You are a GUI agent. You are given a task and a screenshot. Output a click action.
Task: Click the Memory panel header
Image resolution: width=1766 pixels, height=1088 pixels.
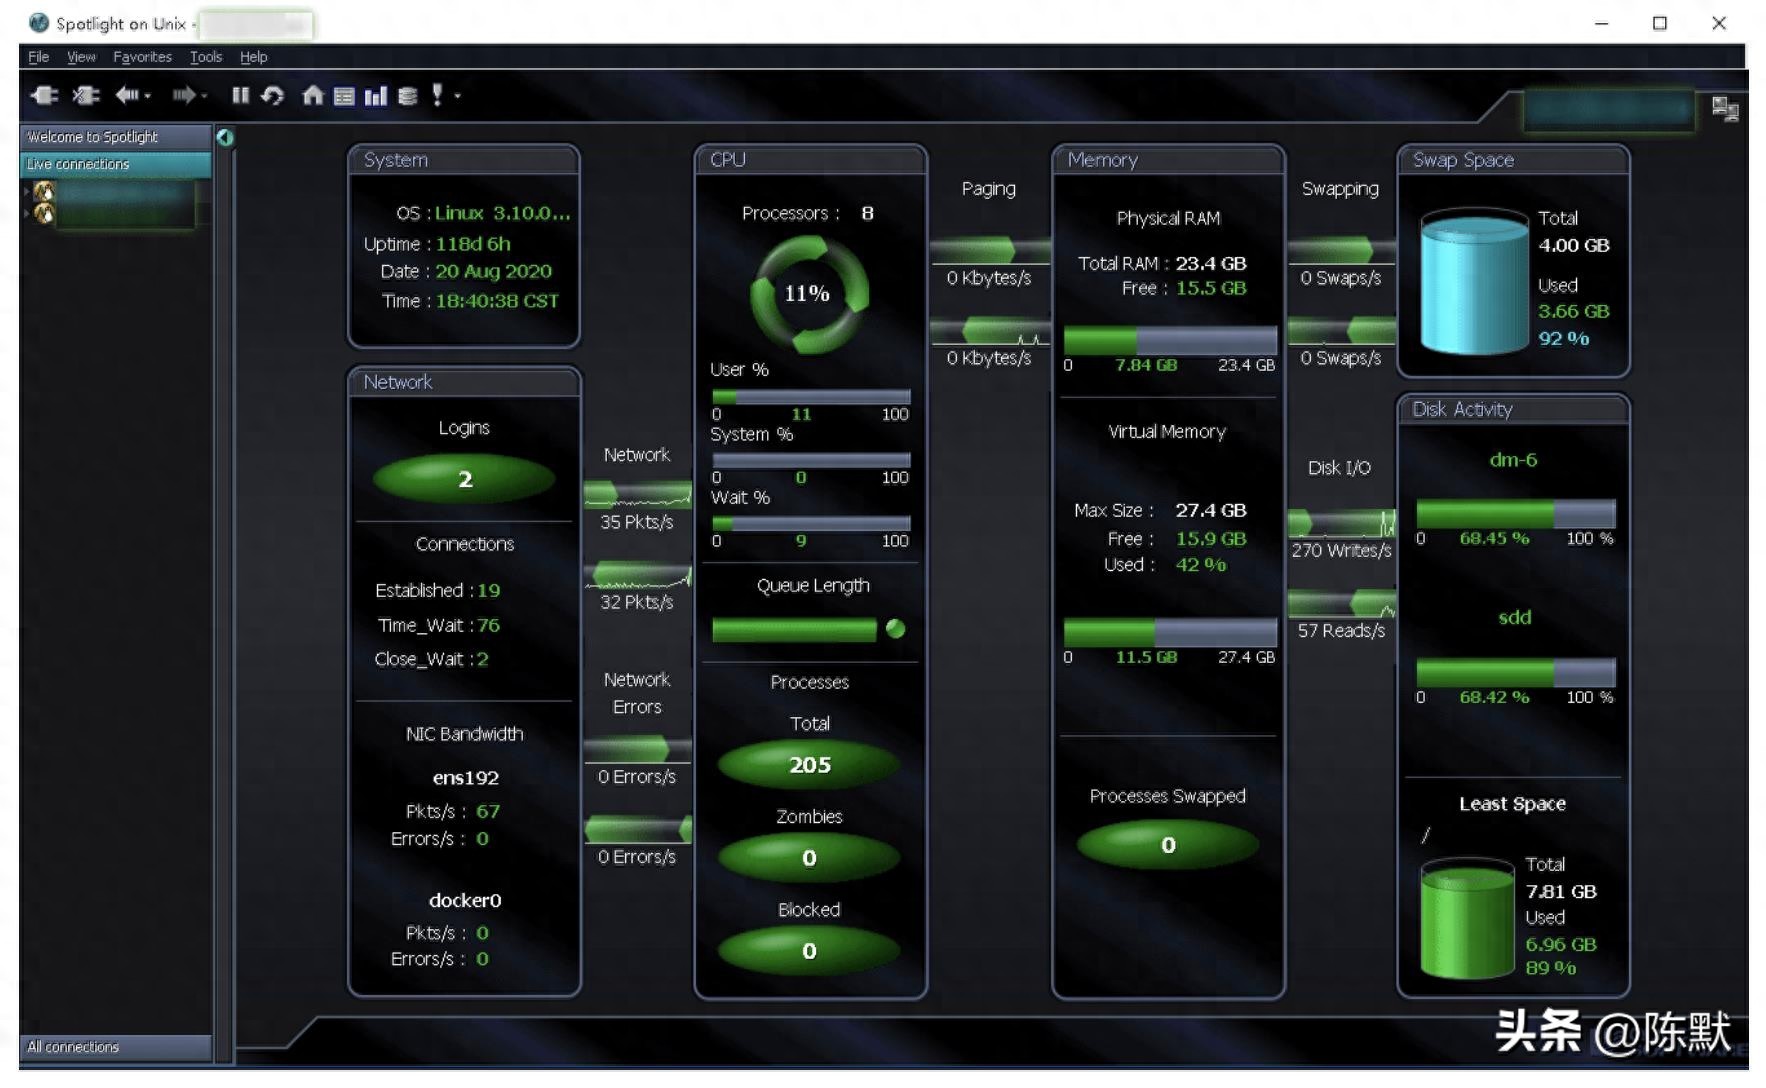click(x=1168, y=160)
